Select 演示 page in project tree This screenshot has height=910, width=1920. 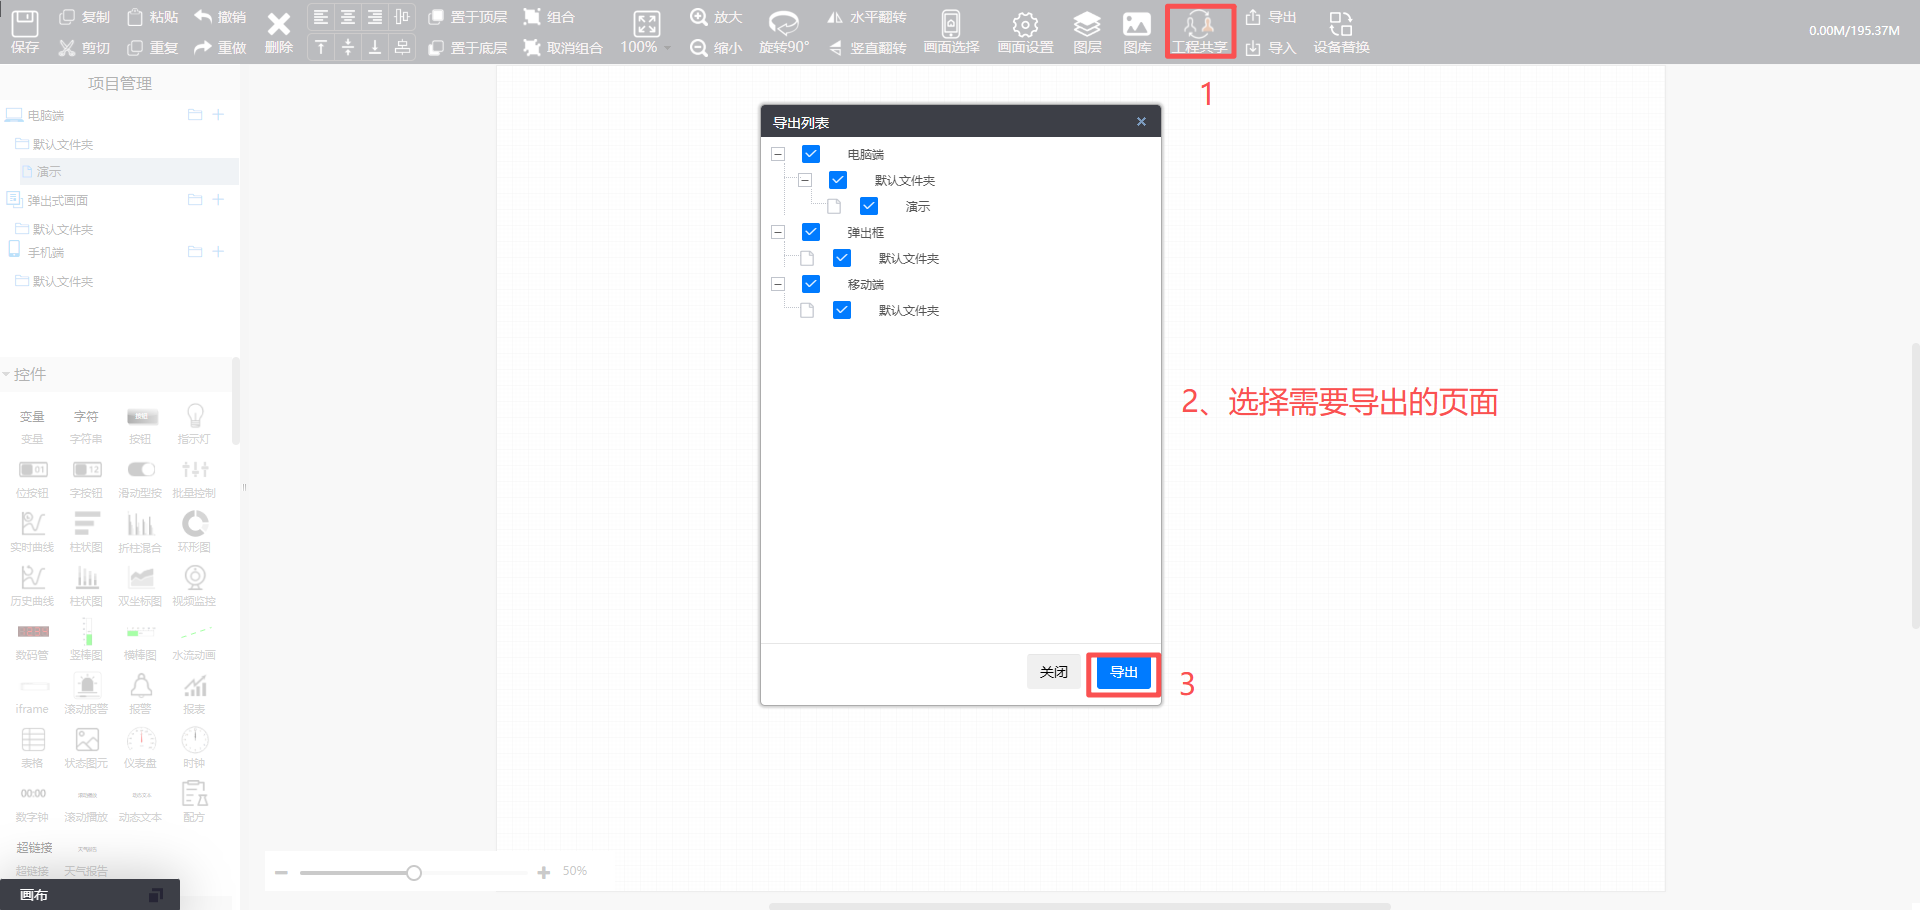pyautogui.click(x=49, y=172)
